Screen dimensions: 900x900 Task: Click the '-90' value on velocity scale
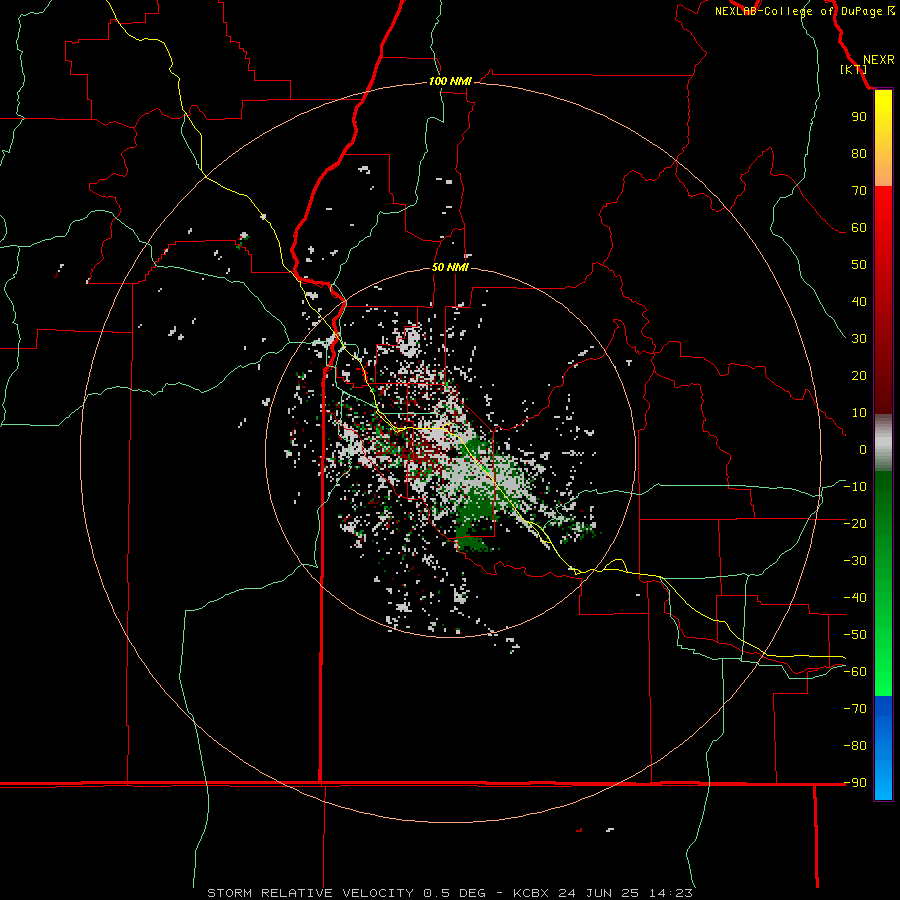click(x=855, y=783)
